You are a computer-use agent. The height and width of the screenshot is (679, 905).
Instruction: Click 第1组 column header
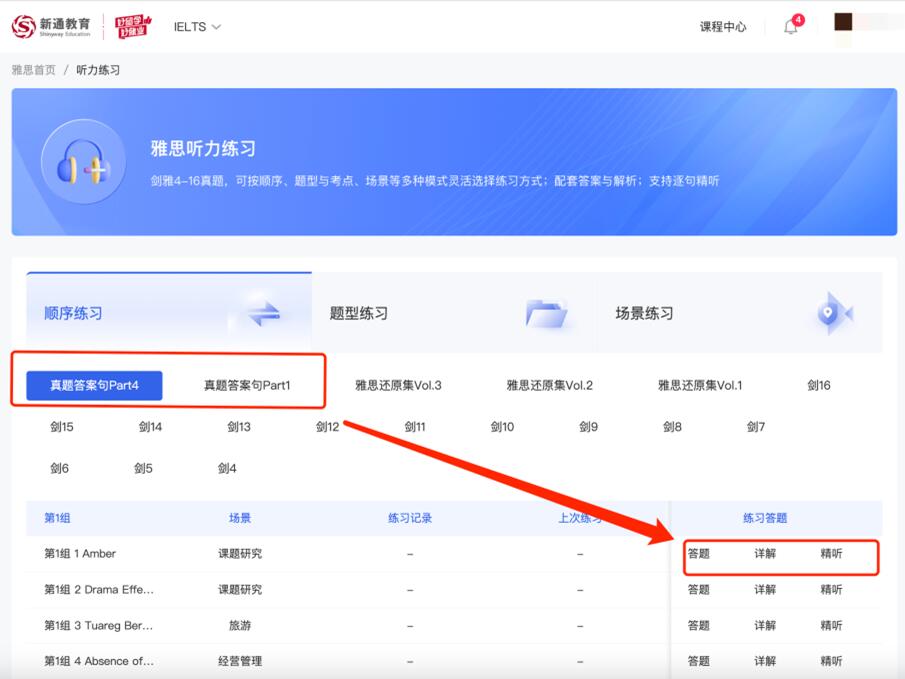tap(57, 518)
